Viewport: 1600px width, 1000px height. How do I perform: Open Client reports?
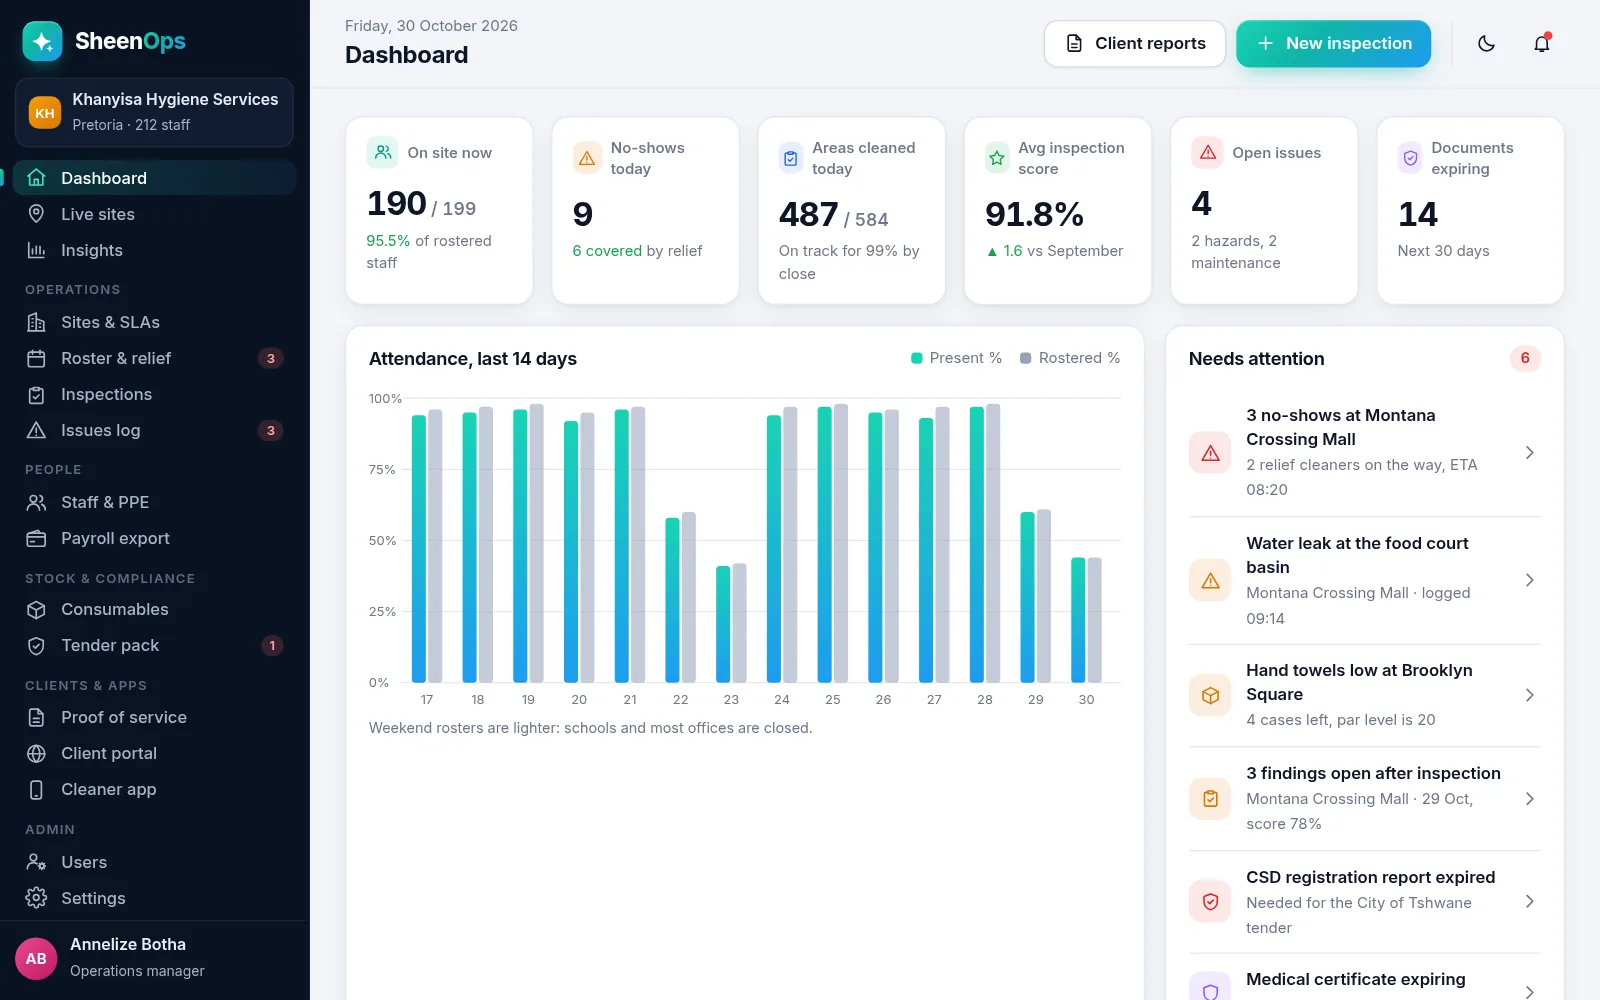(x=1134, y=43)
